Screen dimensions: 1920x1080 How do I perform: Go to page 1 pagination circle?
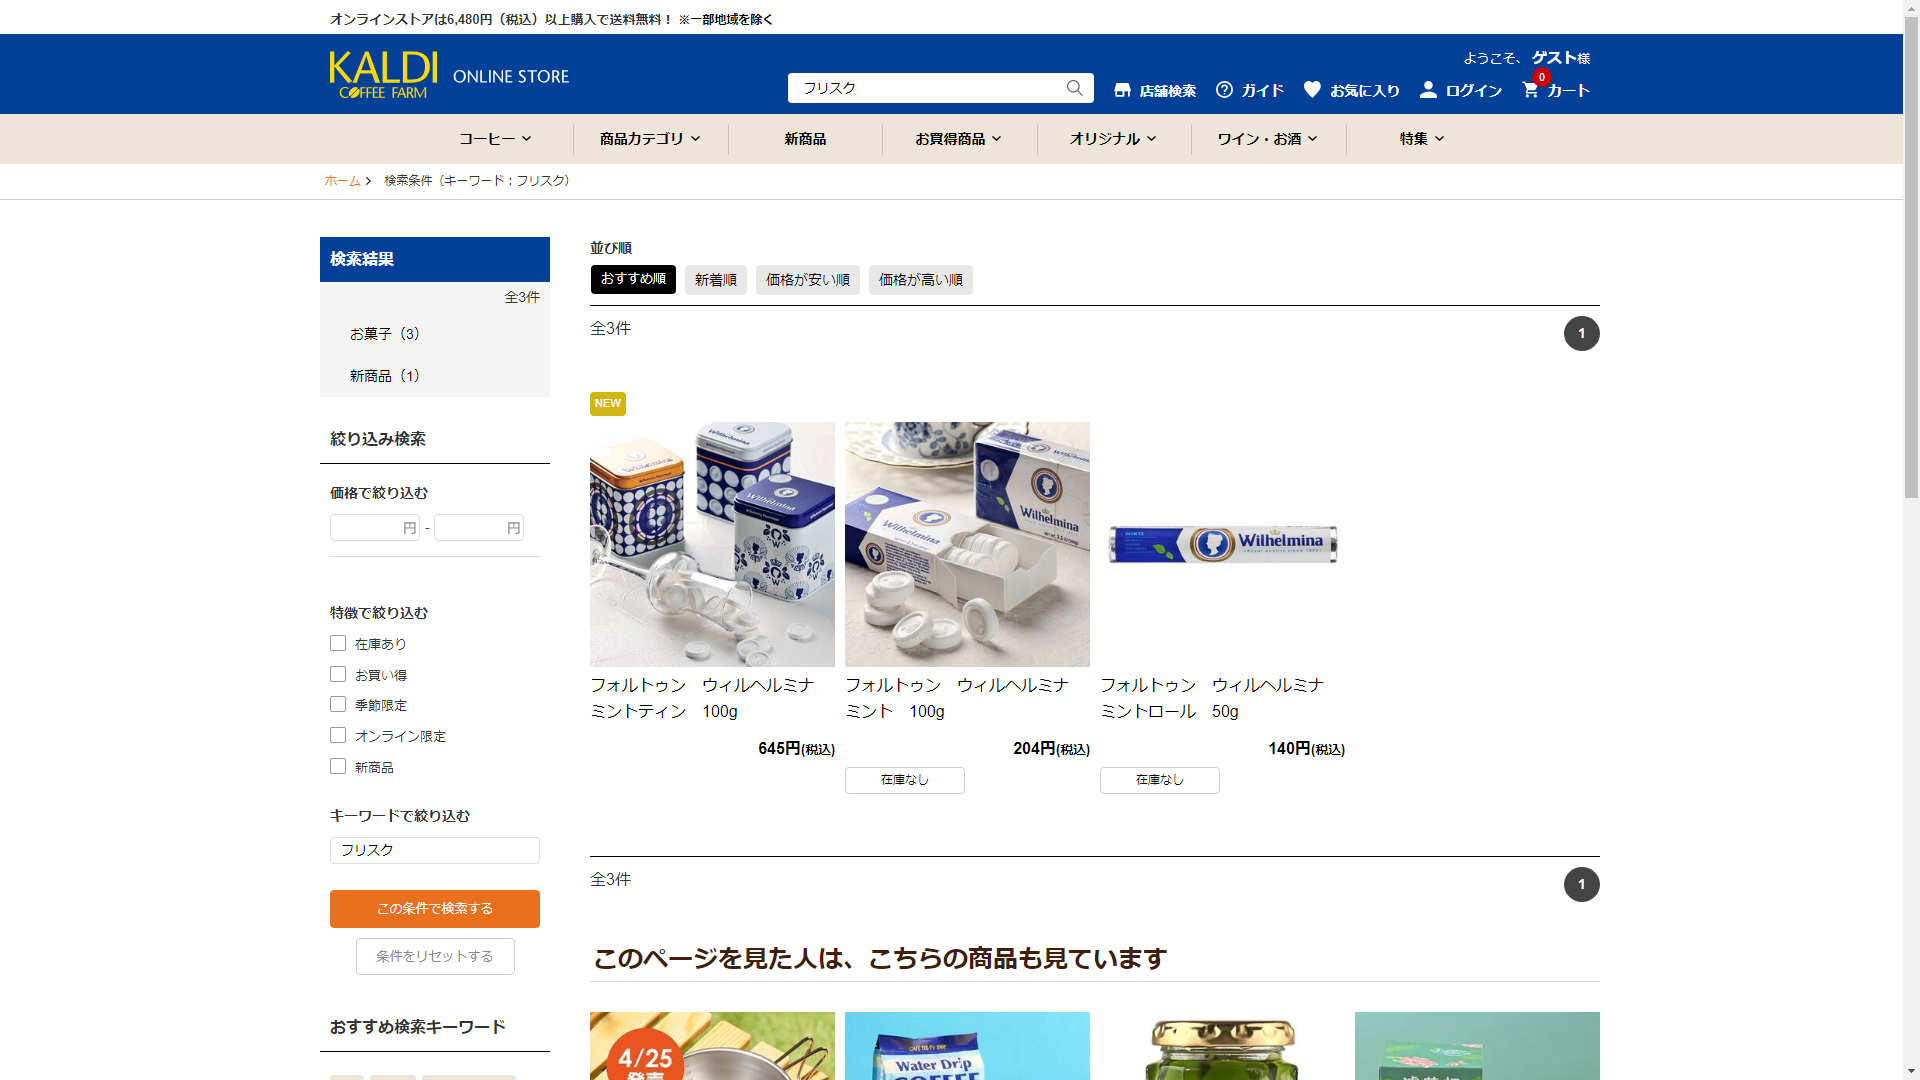[1581, 334]
